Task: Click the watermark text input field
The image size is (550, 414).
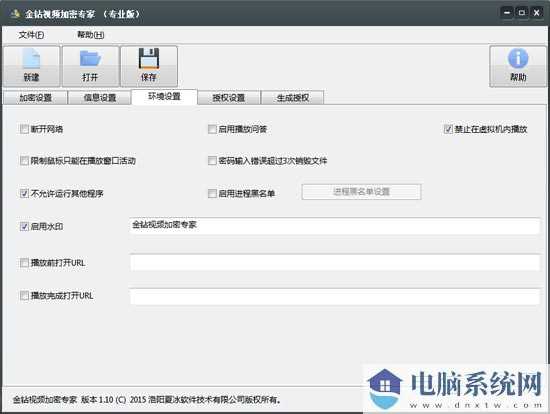Action: coord(335,226)
